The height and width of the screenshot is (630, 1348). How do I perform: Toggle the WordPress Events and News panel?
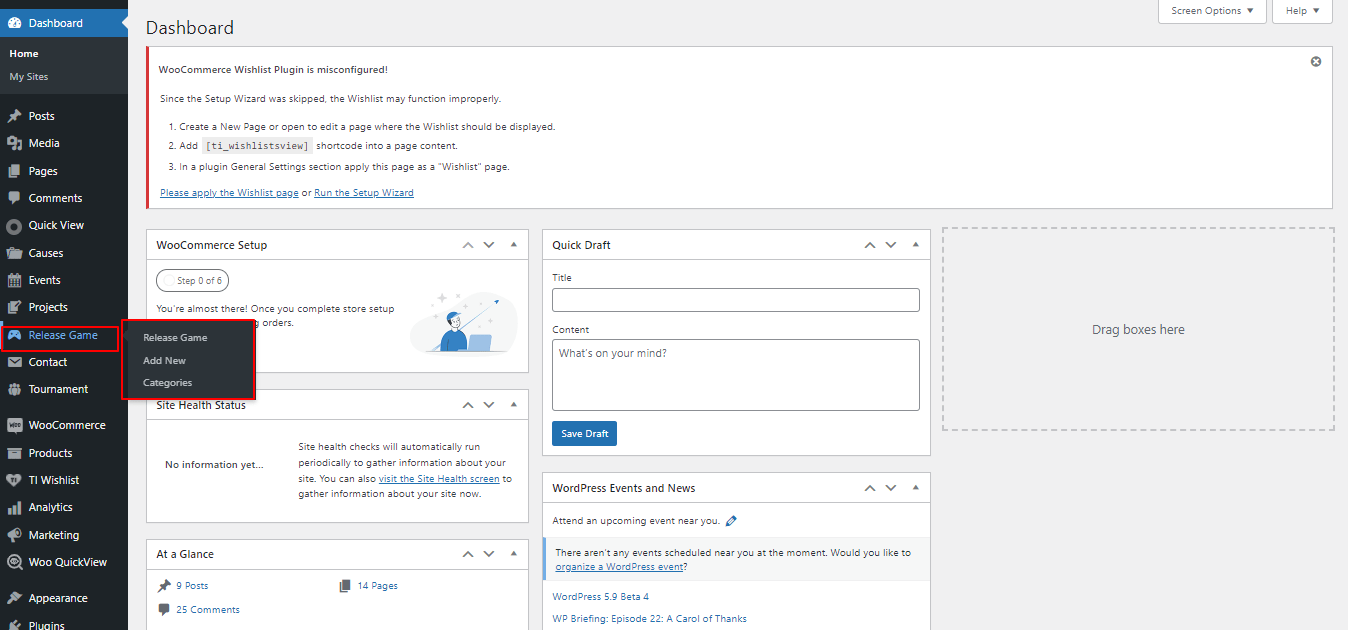click(916, 488)
